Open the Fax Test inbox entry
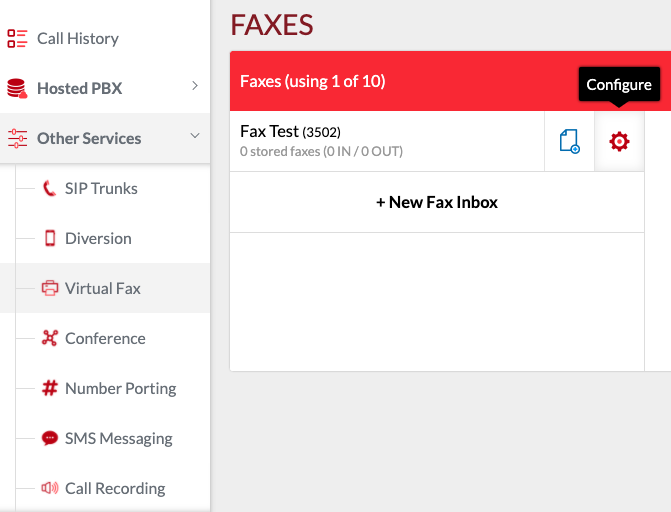The width and height of the screenshot is (671, 512). (387, 141)
